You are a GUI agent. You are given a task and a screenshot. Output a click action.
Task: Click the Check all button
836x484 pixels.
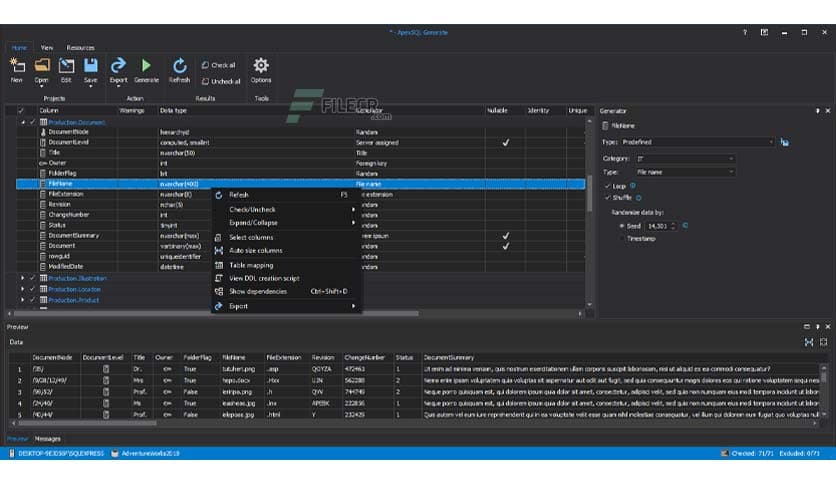coord(219,65)
